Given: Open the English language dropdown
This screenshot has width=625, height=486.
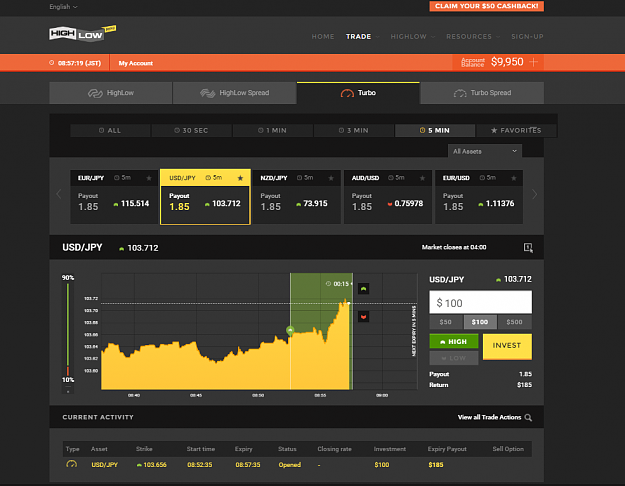Looking at the screenshot, I should coord(63,7).
